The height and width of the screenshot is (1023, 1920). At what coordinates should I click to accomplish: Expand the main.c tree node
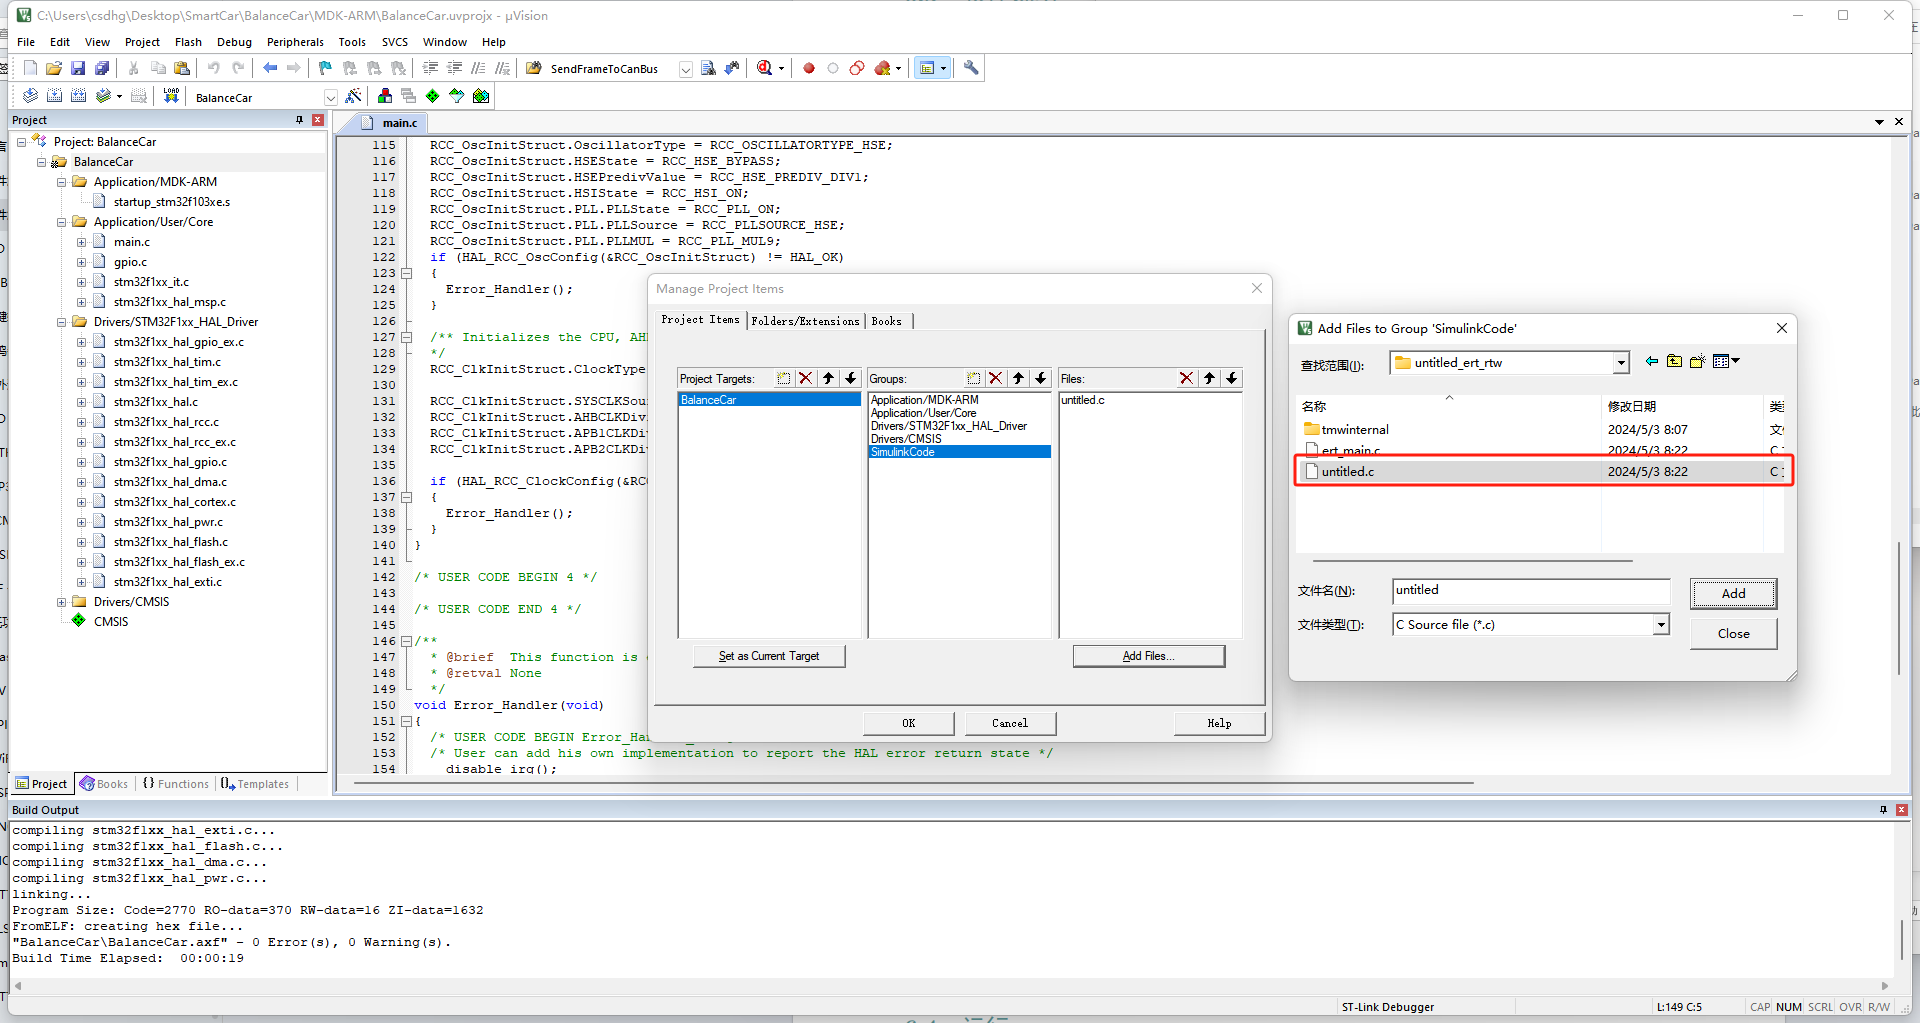coord(81,242)
